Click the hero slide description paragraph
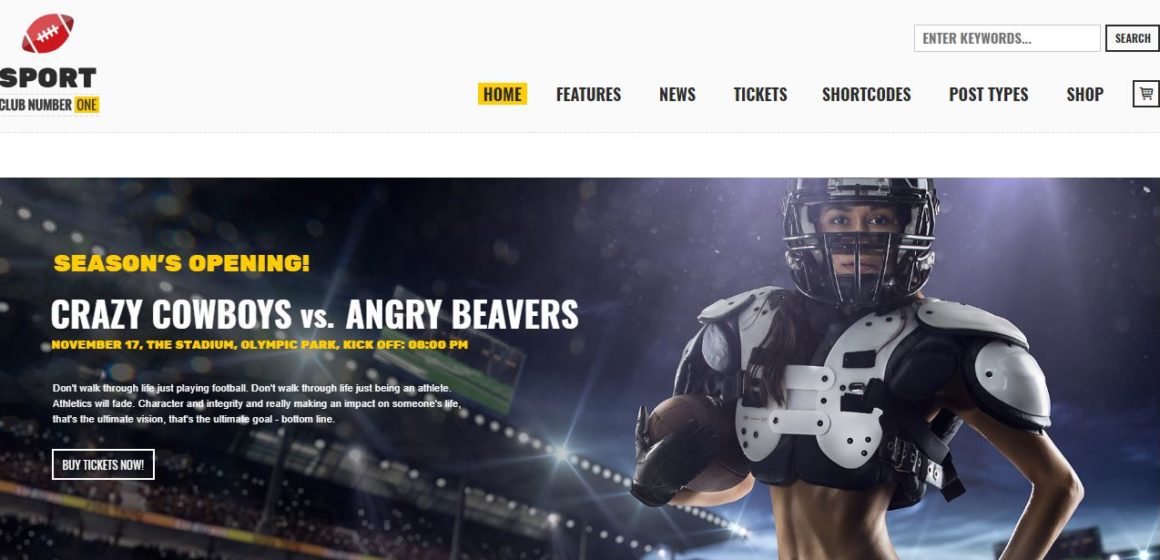Image resolution: width=1160 pixels, height=560 pixels. tap(257, 403)
